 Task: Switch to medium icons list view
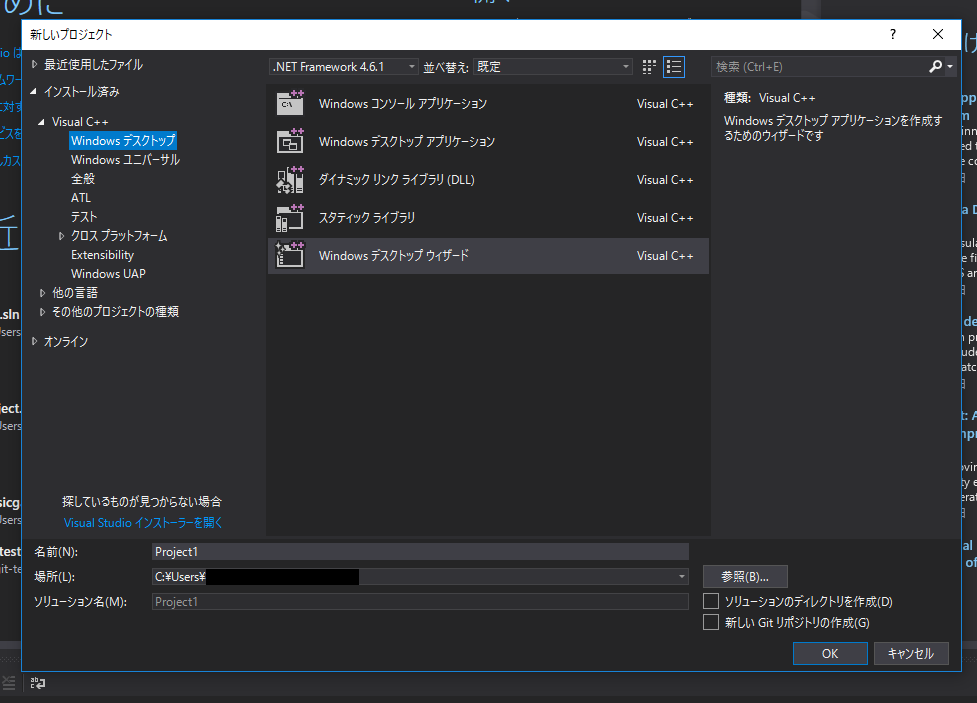point(674,67)
